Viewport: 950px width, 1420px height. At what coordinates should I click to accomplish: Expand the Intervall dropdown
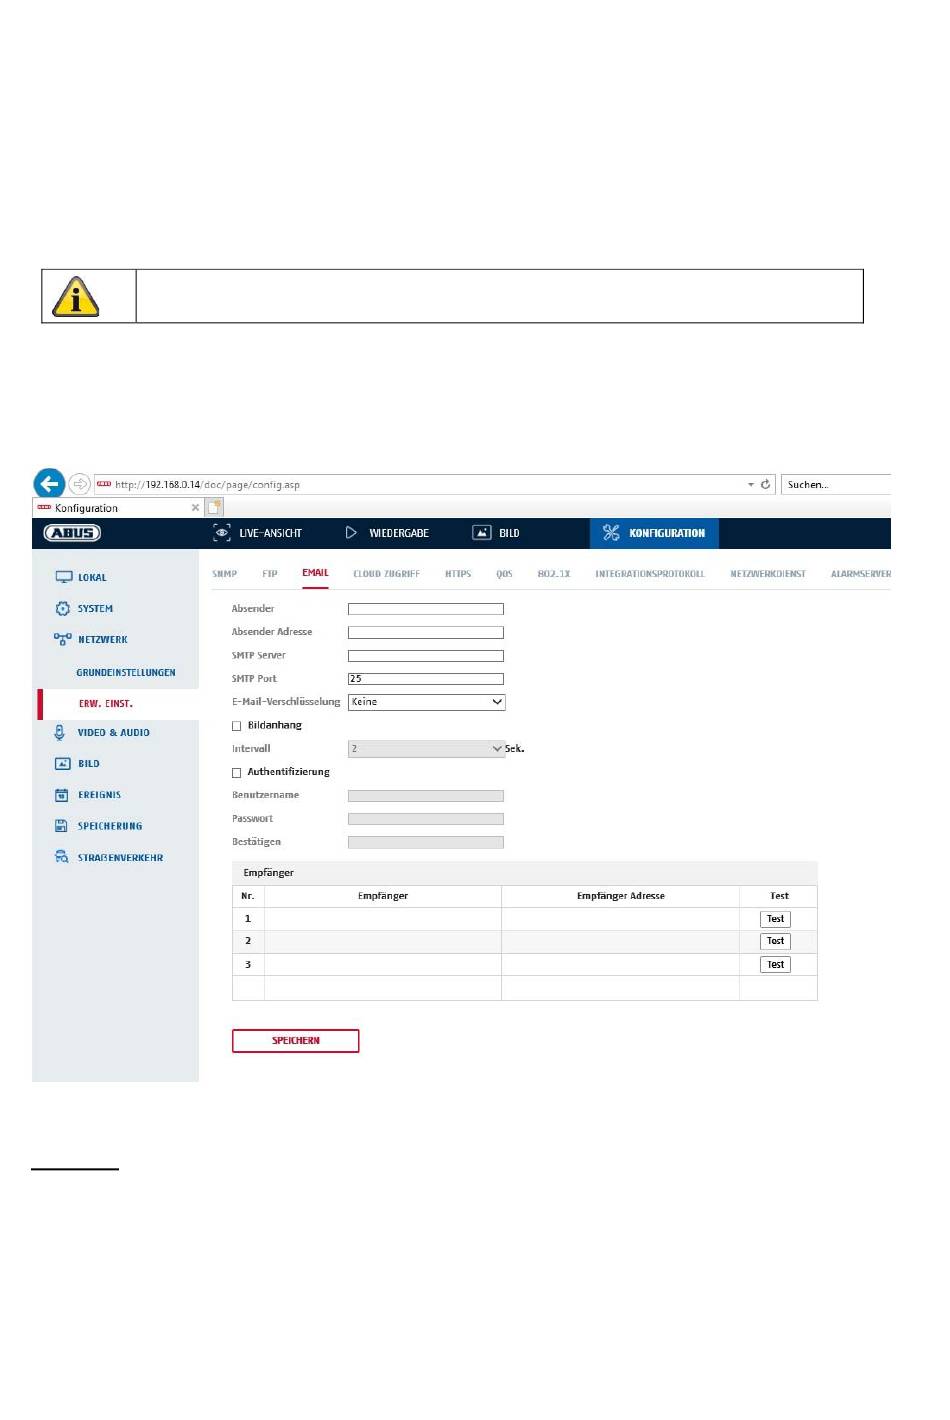point(426,749)
